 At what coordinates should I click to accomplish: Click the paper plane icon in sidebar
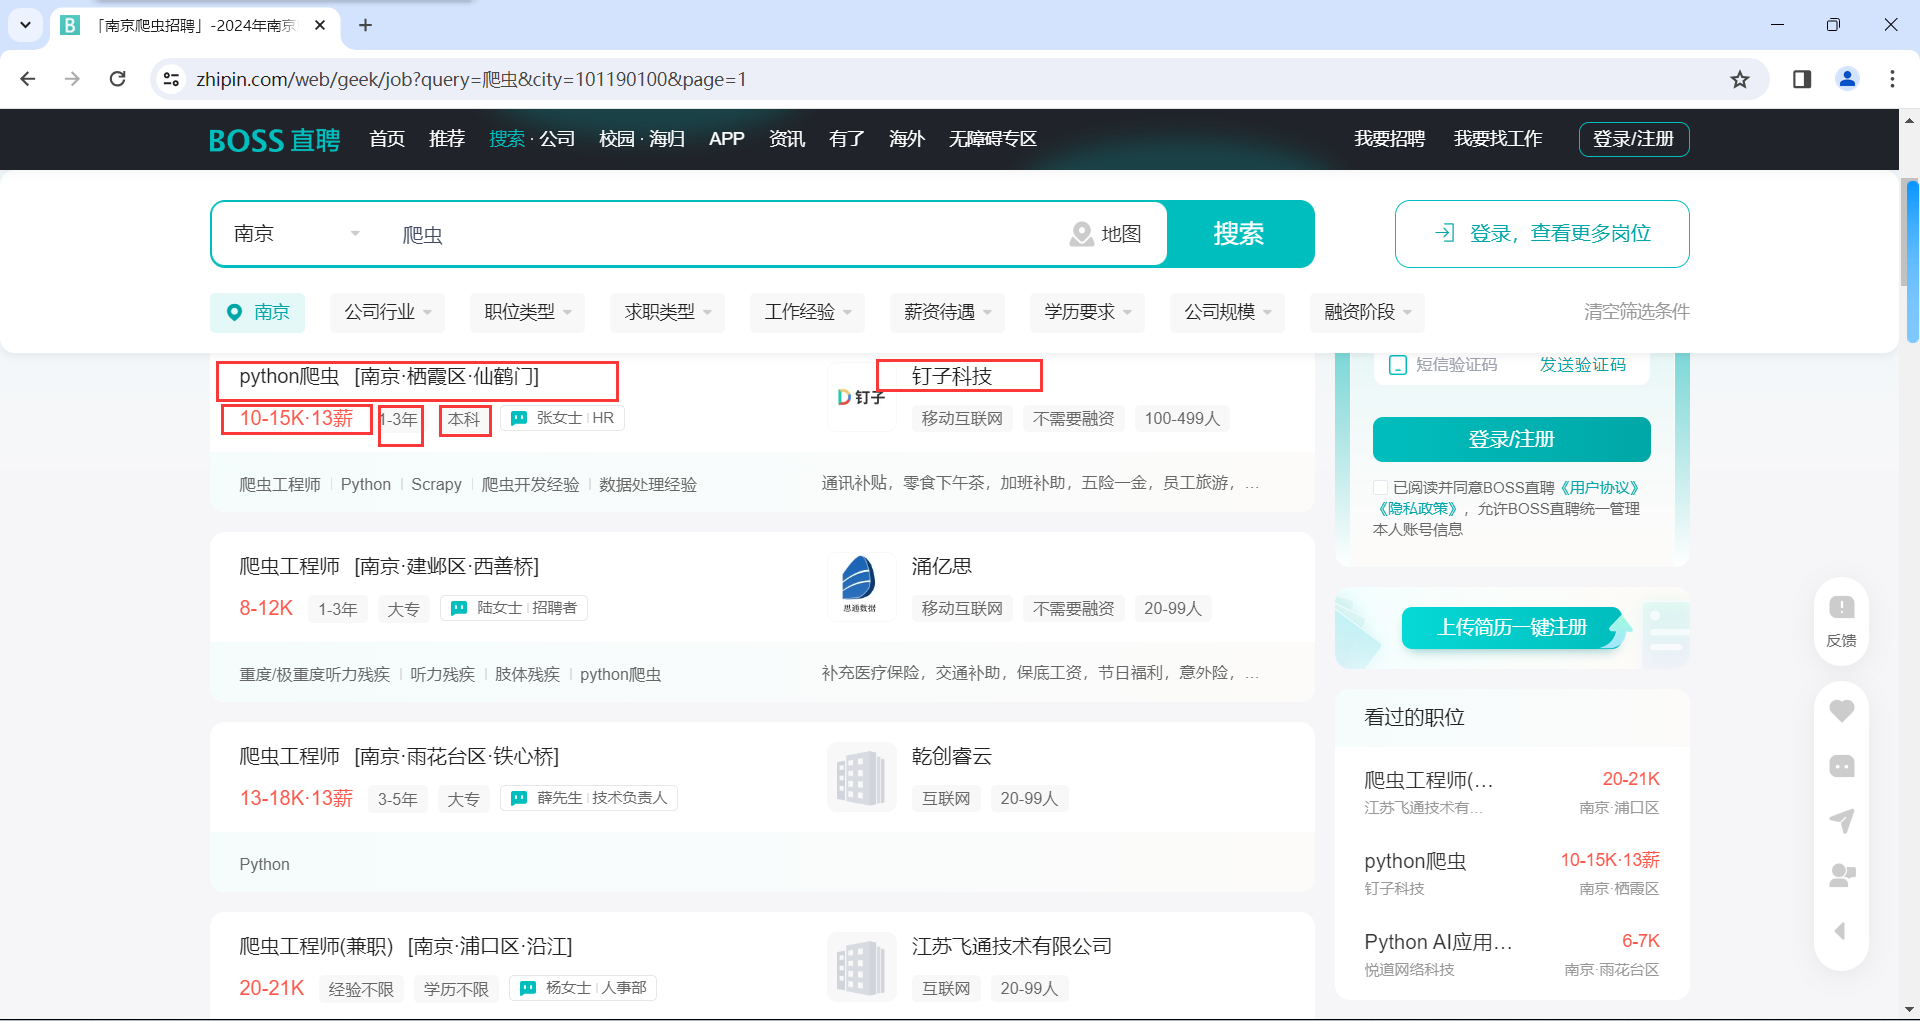pyautogui.click(x=1841, y=821)
